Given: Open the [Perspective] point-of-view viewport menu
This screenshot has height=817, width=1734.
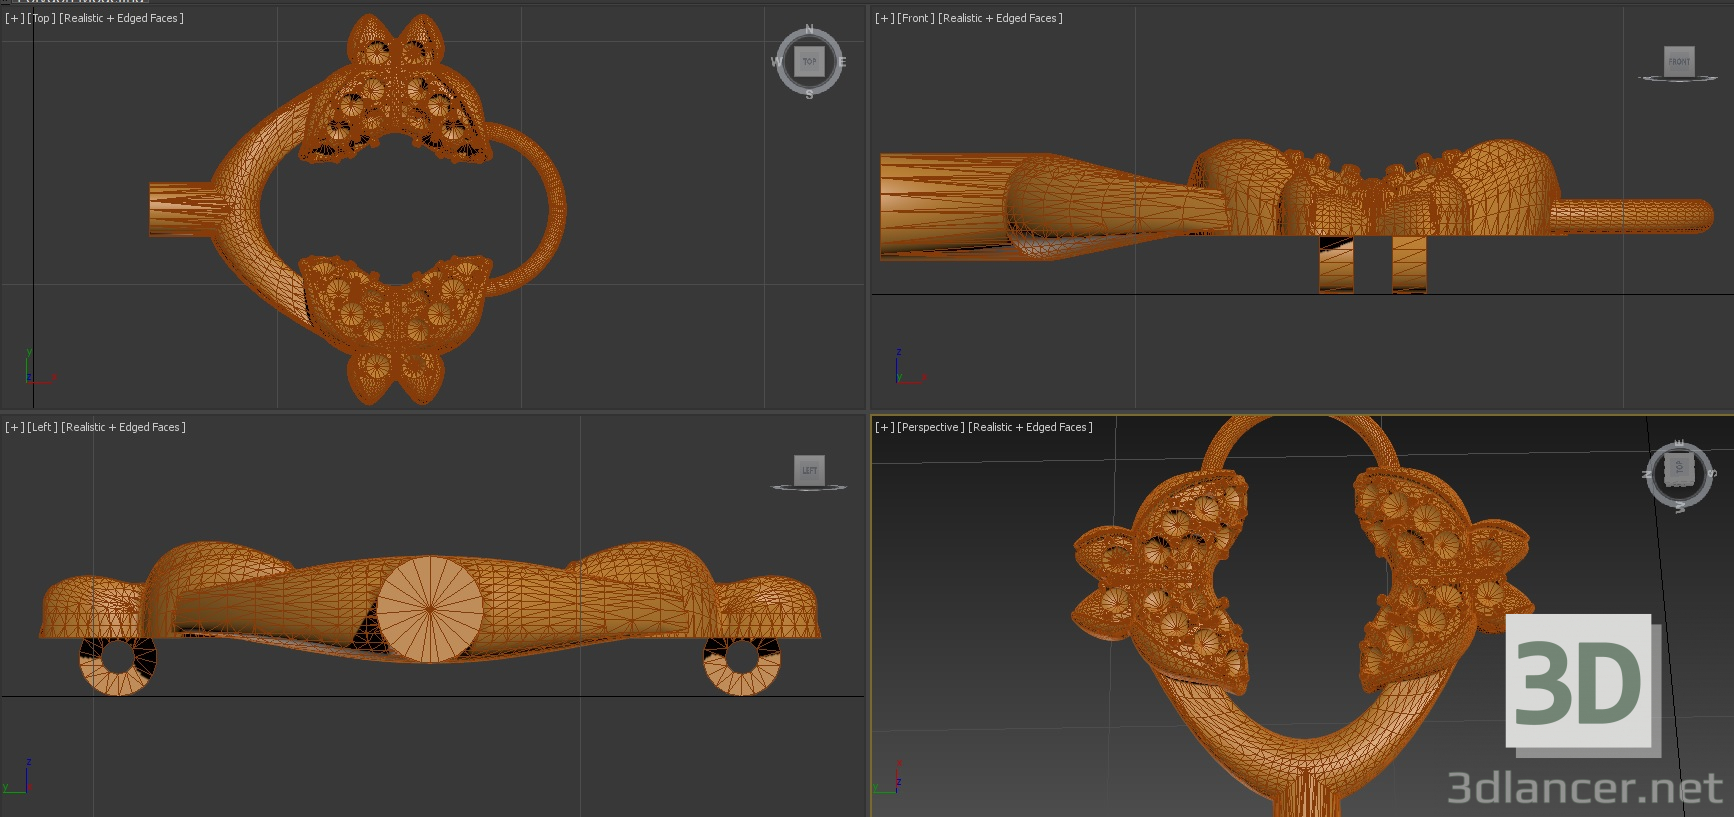Looking at the screenshot, I should (x=930, y=427).
